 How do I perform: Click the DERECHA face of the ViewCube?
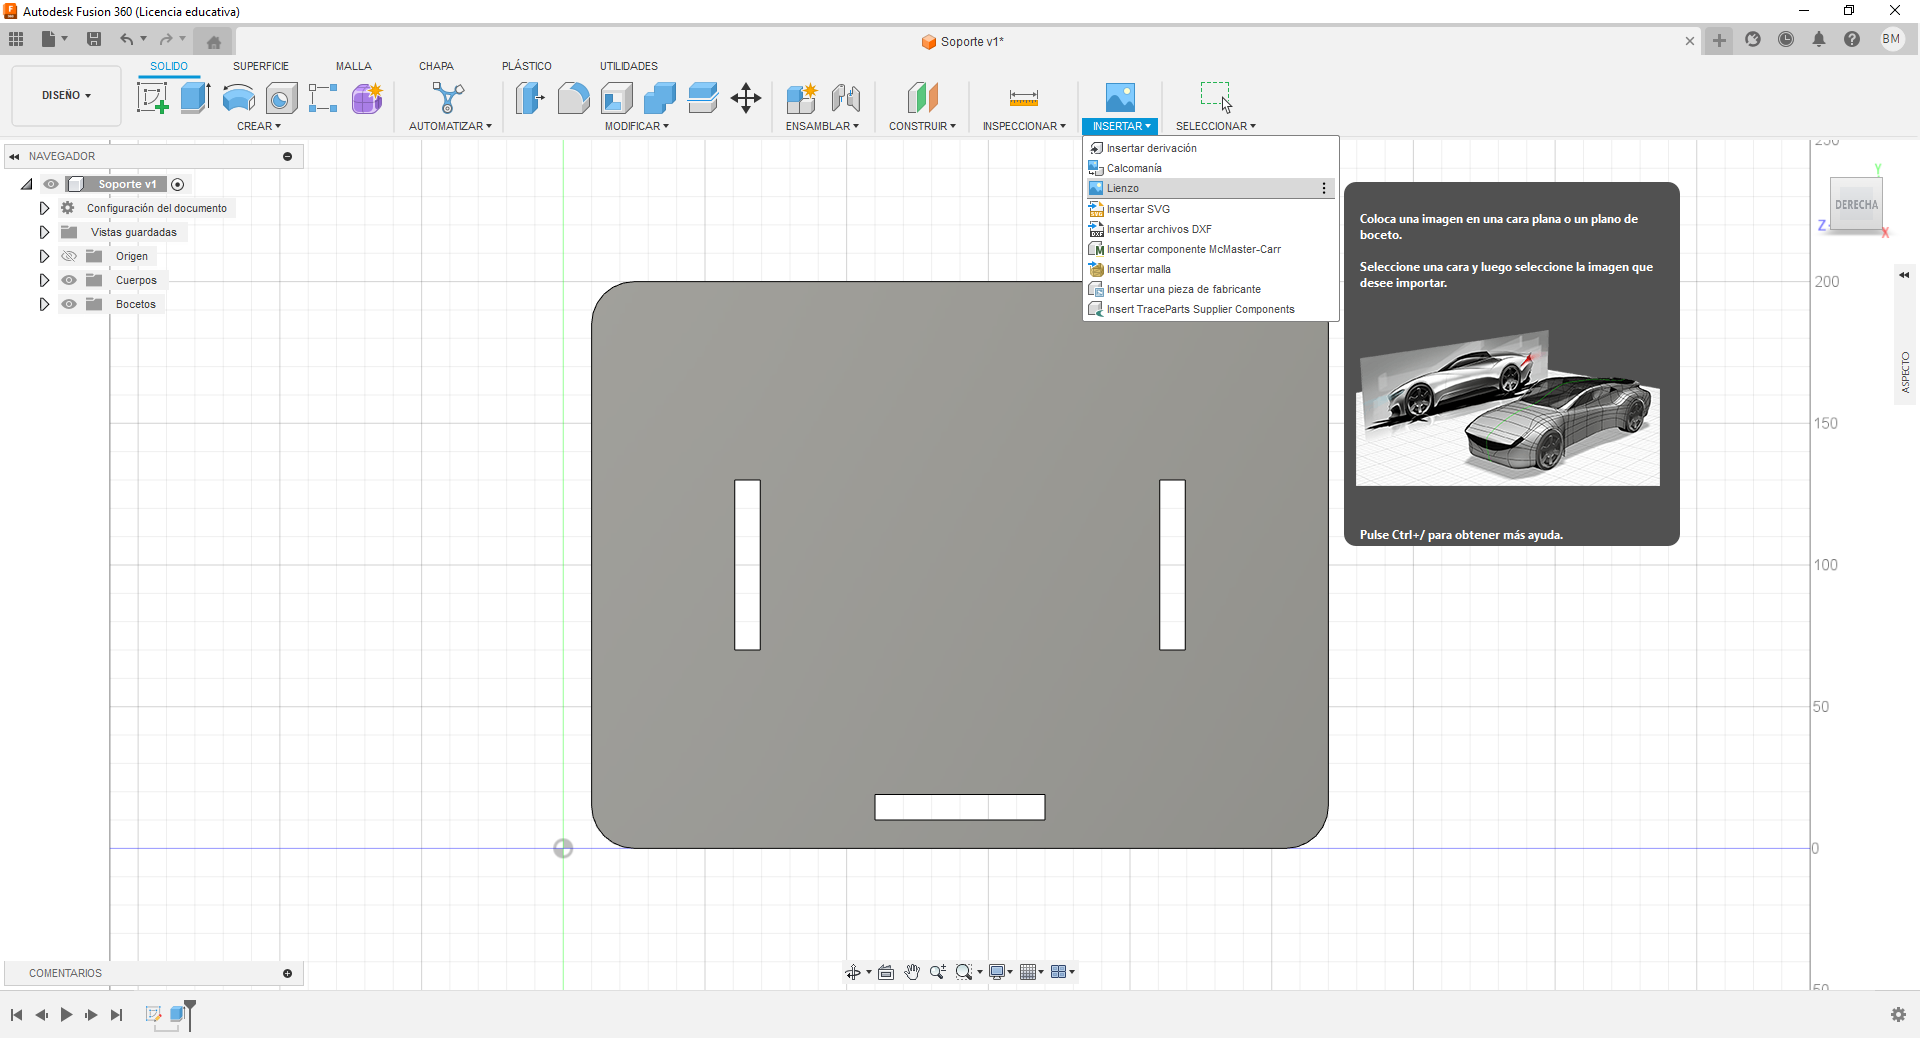click(1855, 205)
